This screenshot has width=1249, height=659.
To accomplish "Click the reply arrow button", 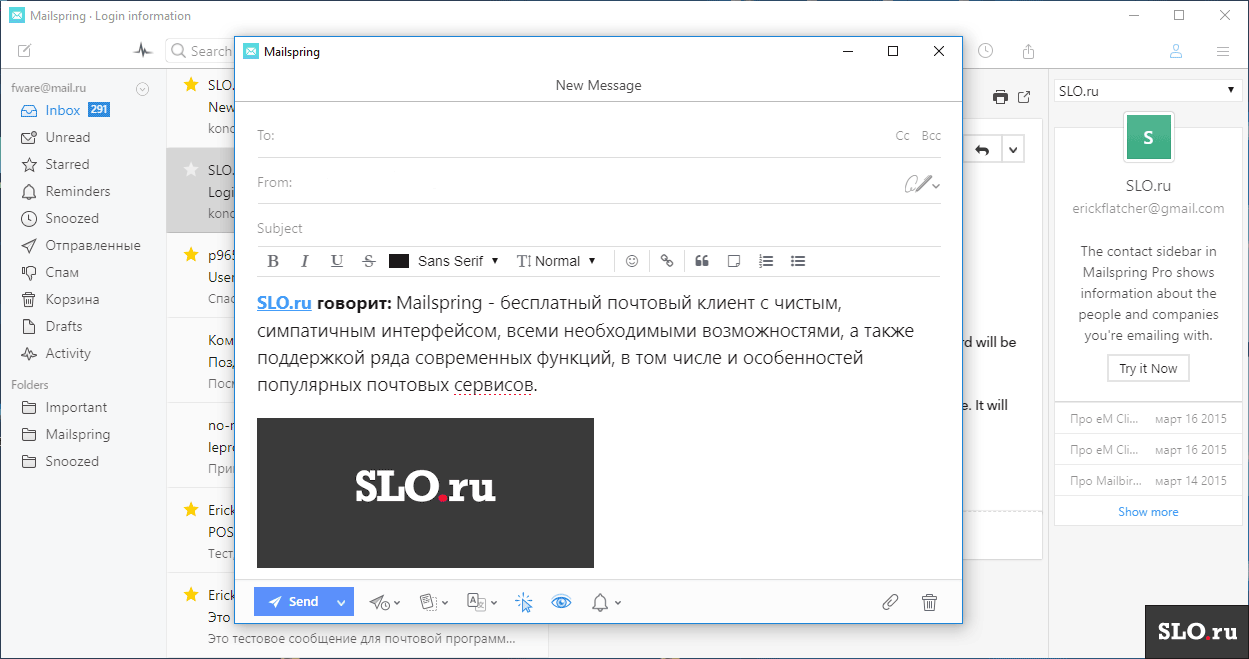I will pyautogui.click(x=982, y=150).
